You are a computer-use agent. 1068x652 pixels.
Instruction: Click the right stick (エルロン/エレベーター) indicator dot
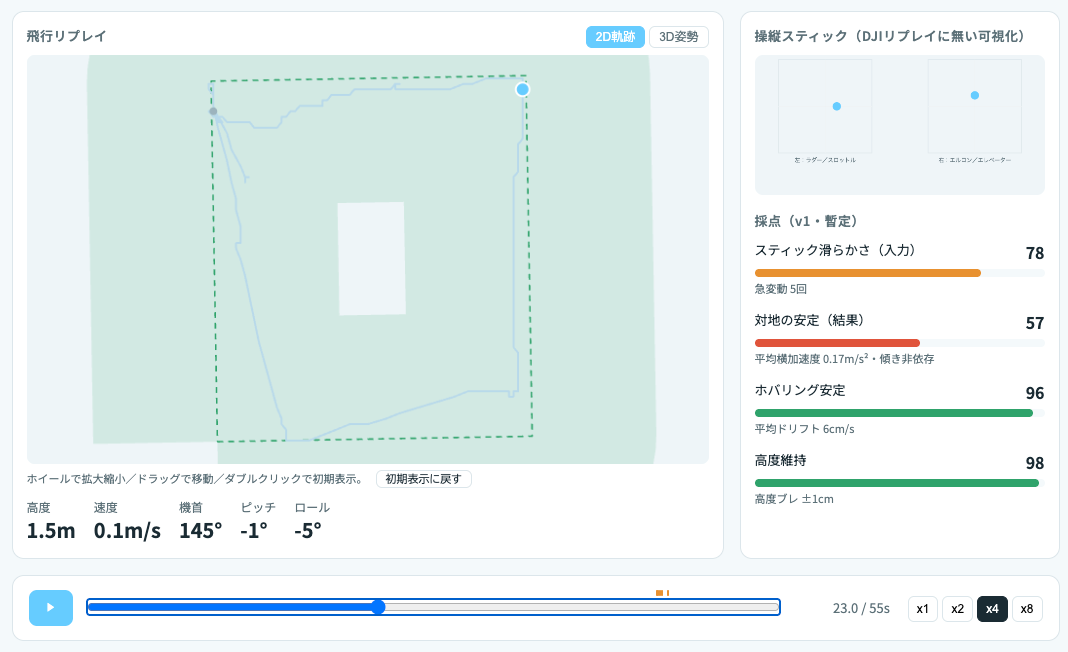point(975,95)
